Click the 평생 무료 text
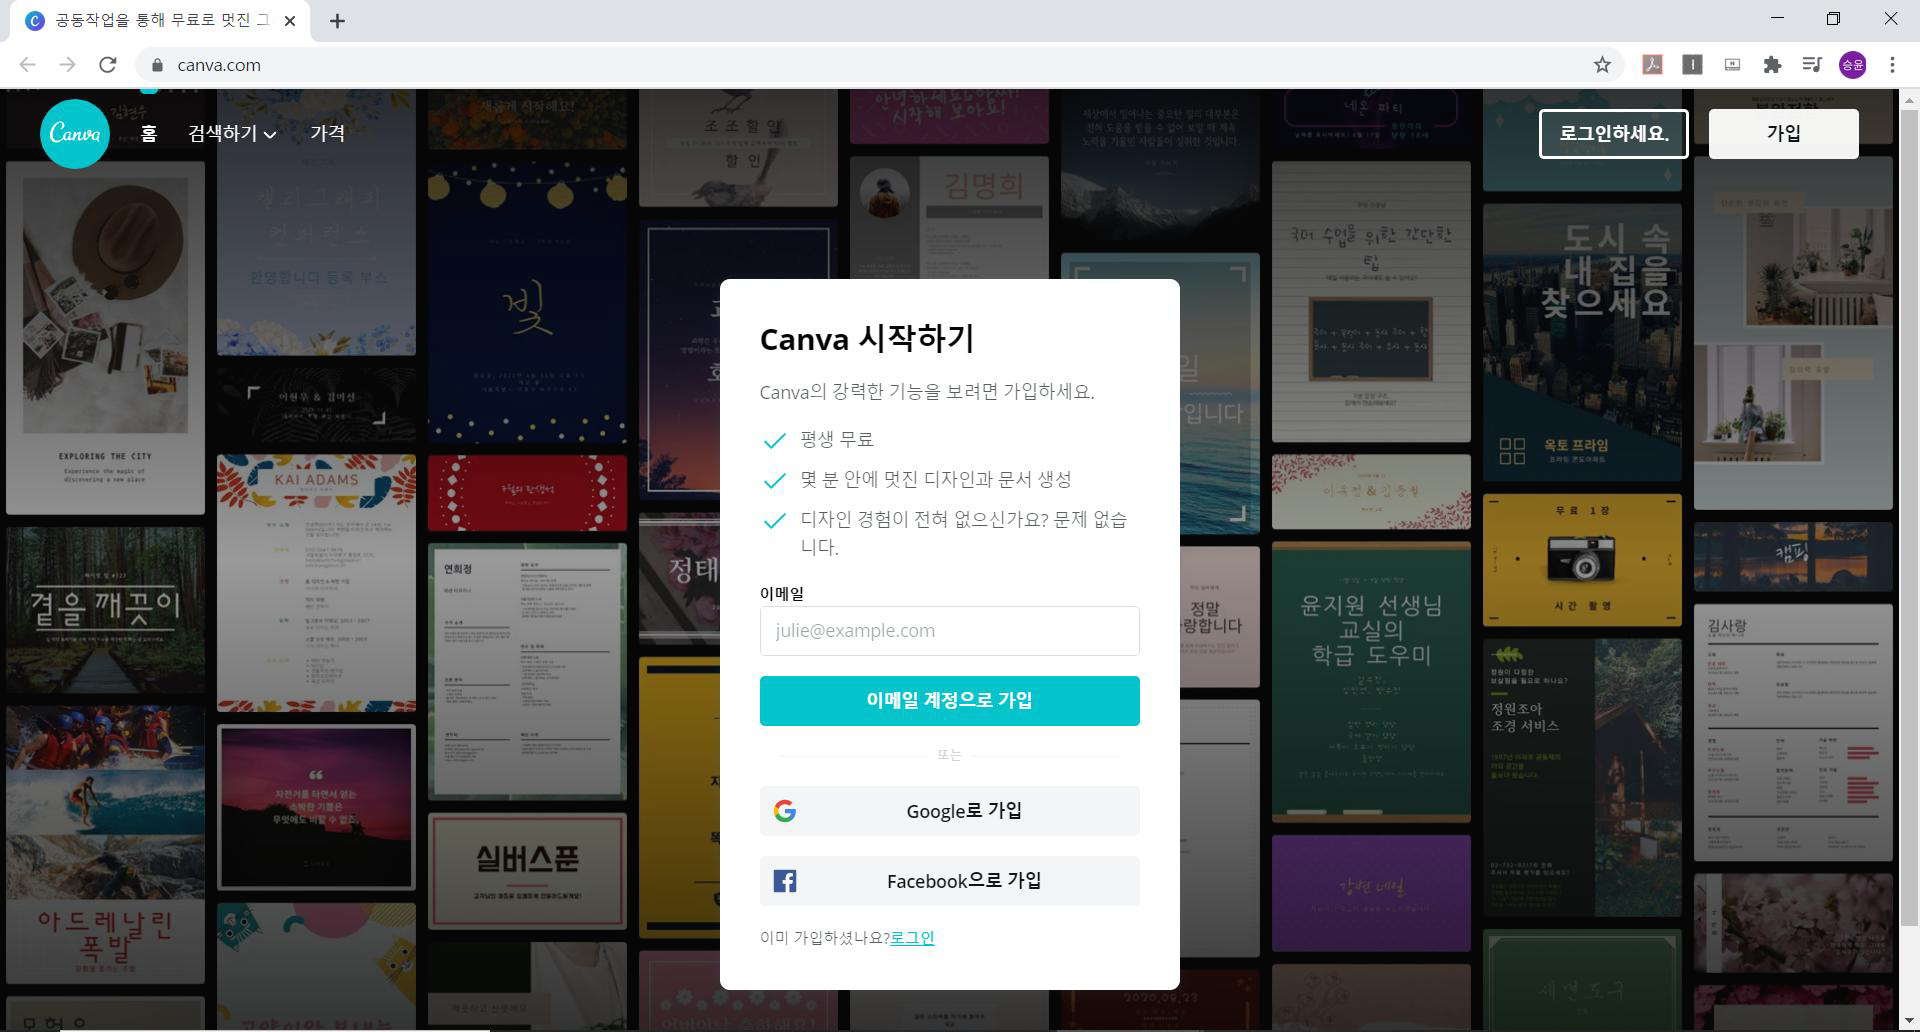1920x1032 pixels. pos(837,440)
